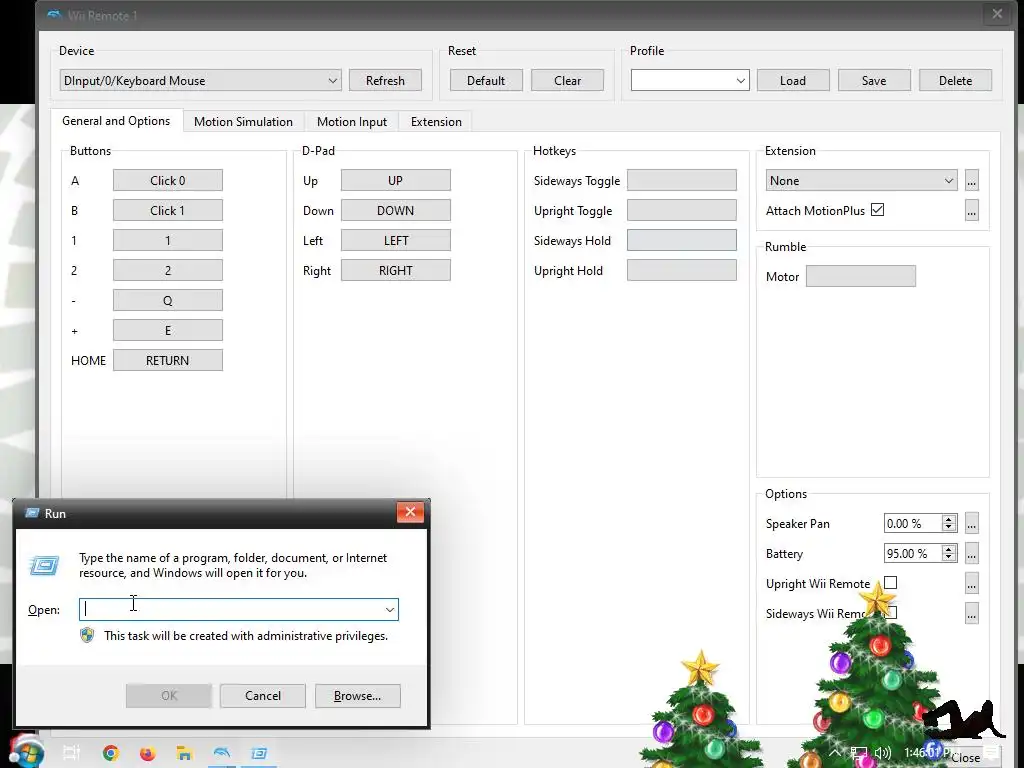Click the Refresh device button

click(x=385, y=80)
